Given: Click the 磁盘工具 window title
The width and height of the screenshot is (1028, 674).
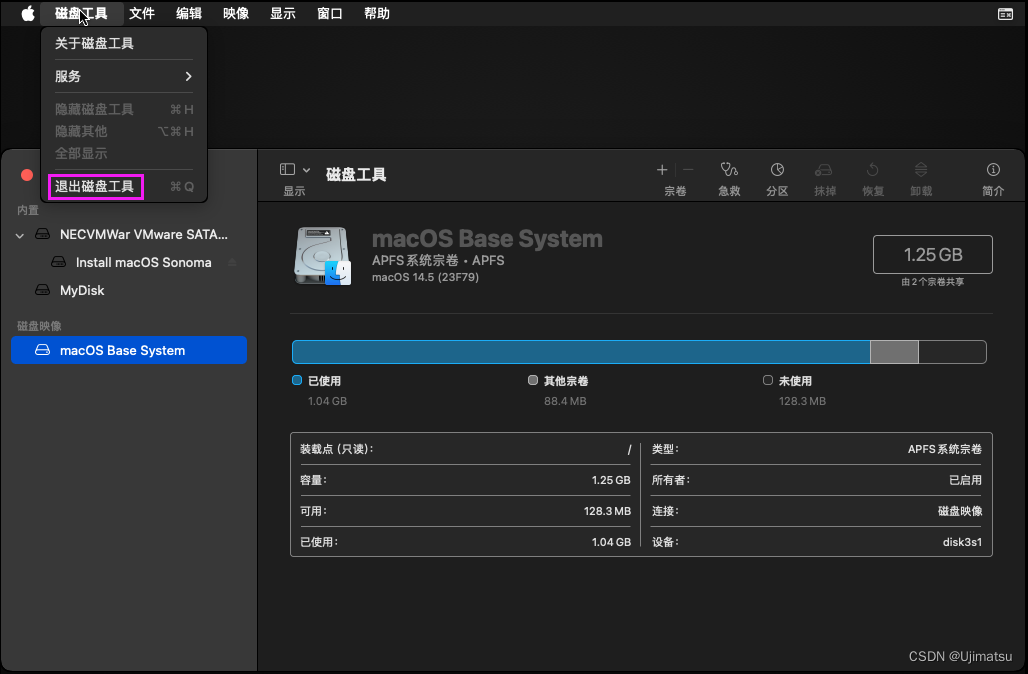Looking at the screenshot, I should (x=356, y=174).
